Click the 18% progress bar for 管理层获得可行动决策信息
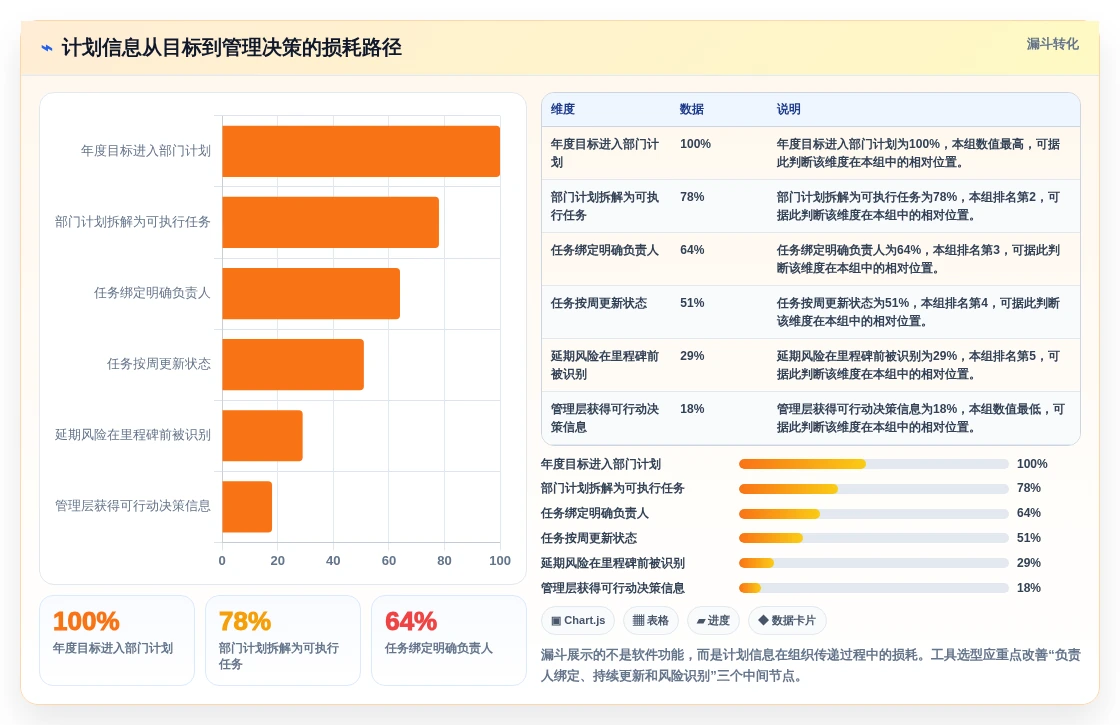This screenshot has height=725, width=1120. pos(874,588)
